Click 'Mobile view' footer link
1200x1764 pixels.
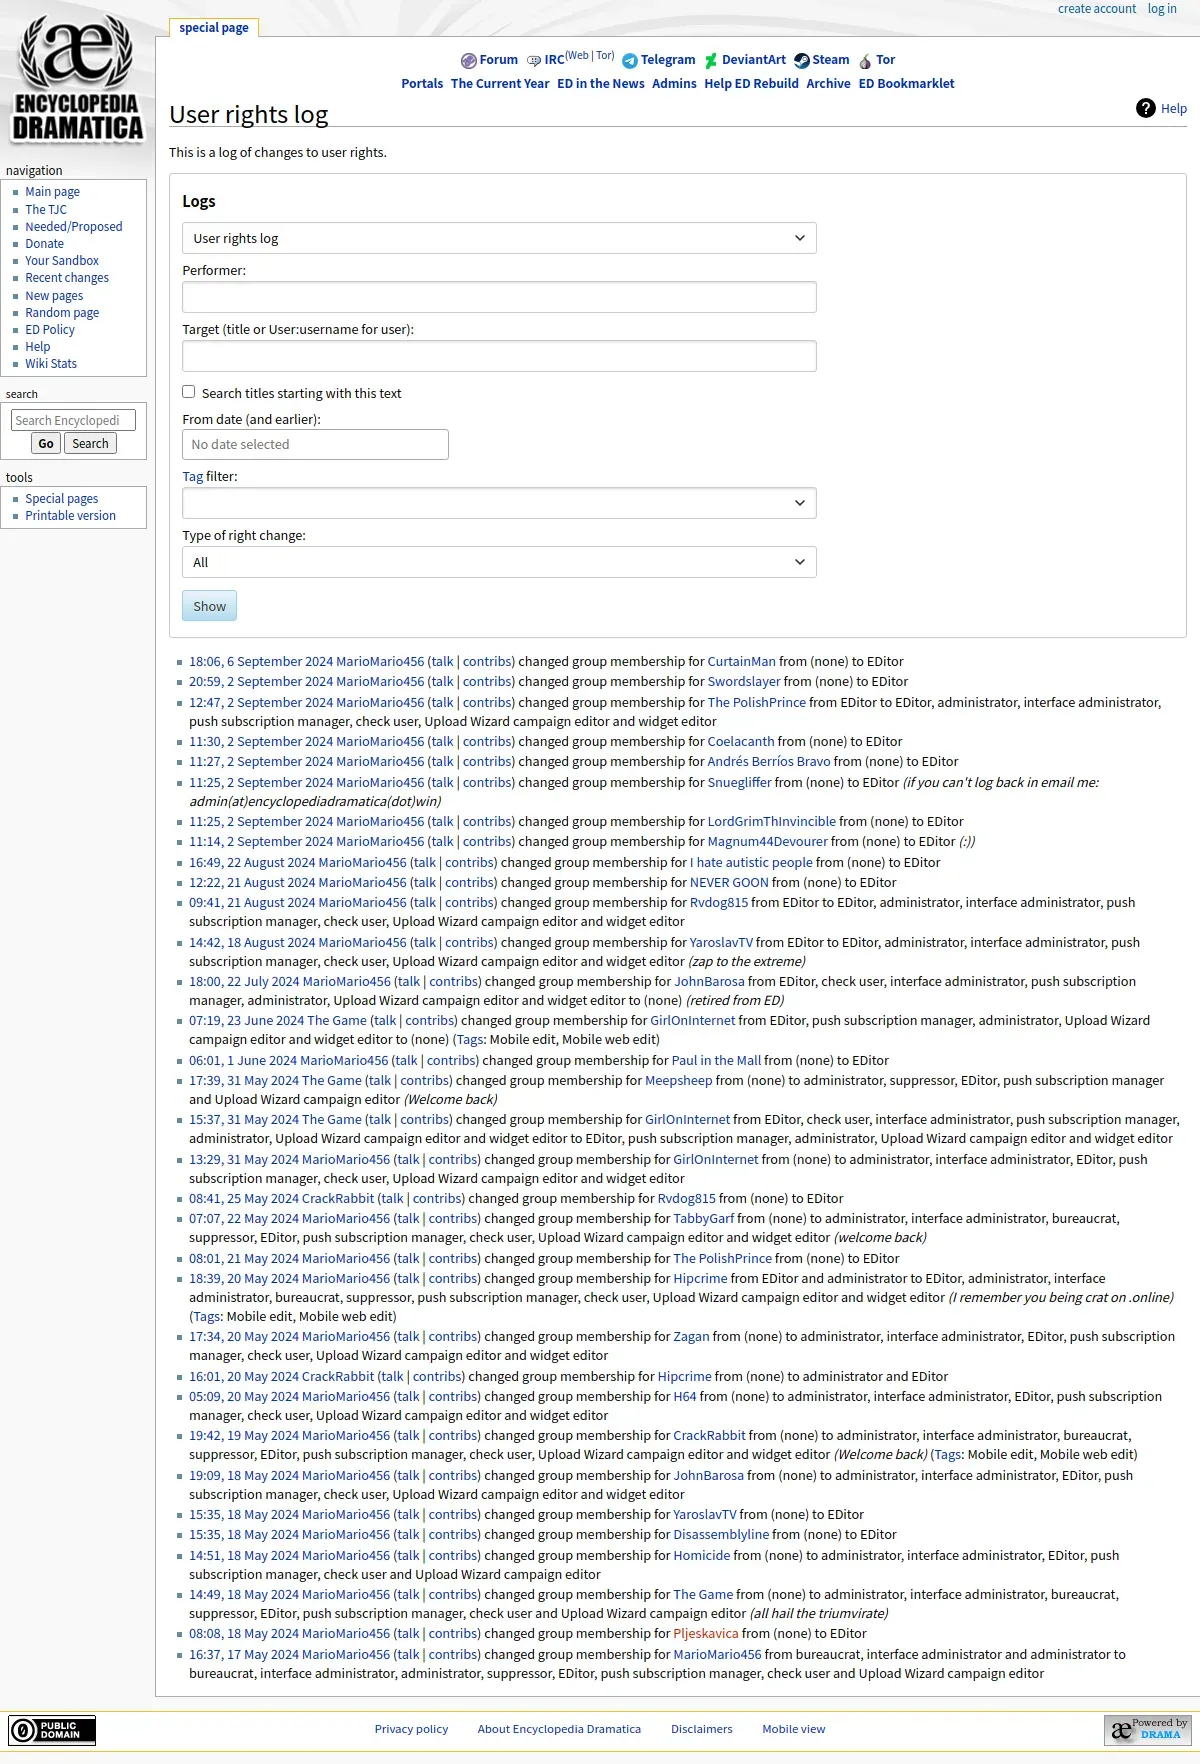(794, 1730)
